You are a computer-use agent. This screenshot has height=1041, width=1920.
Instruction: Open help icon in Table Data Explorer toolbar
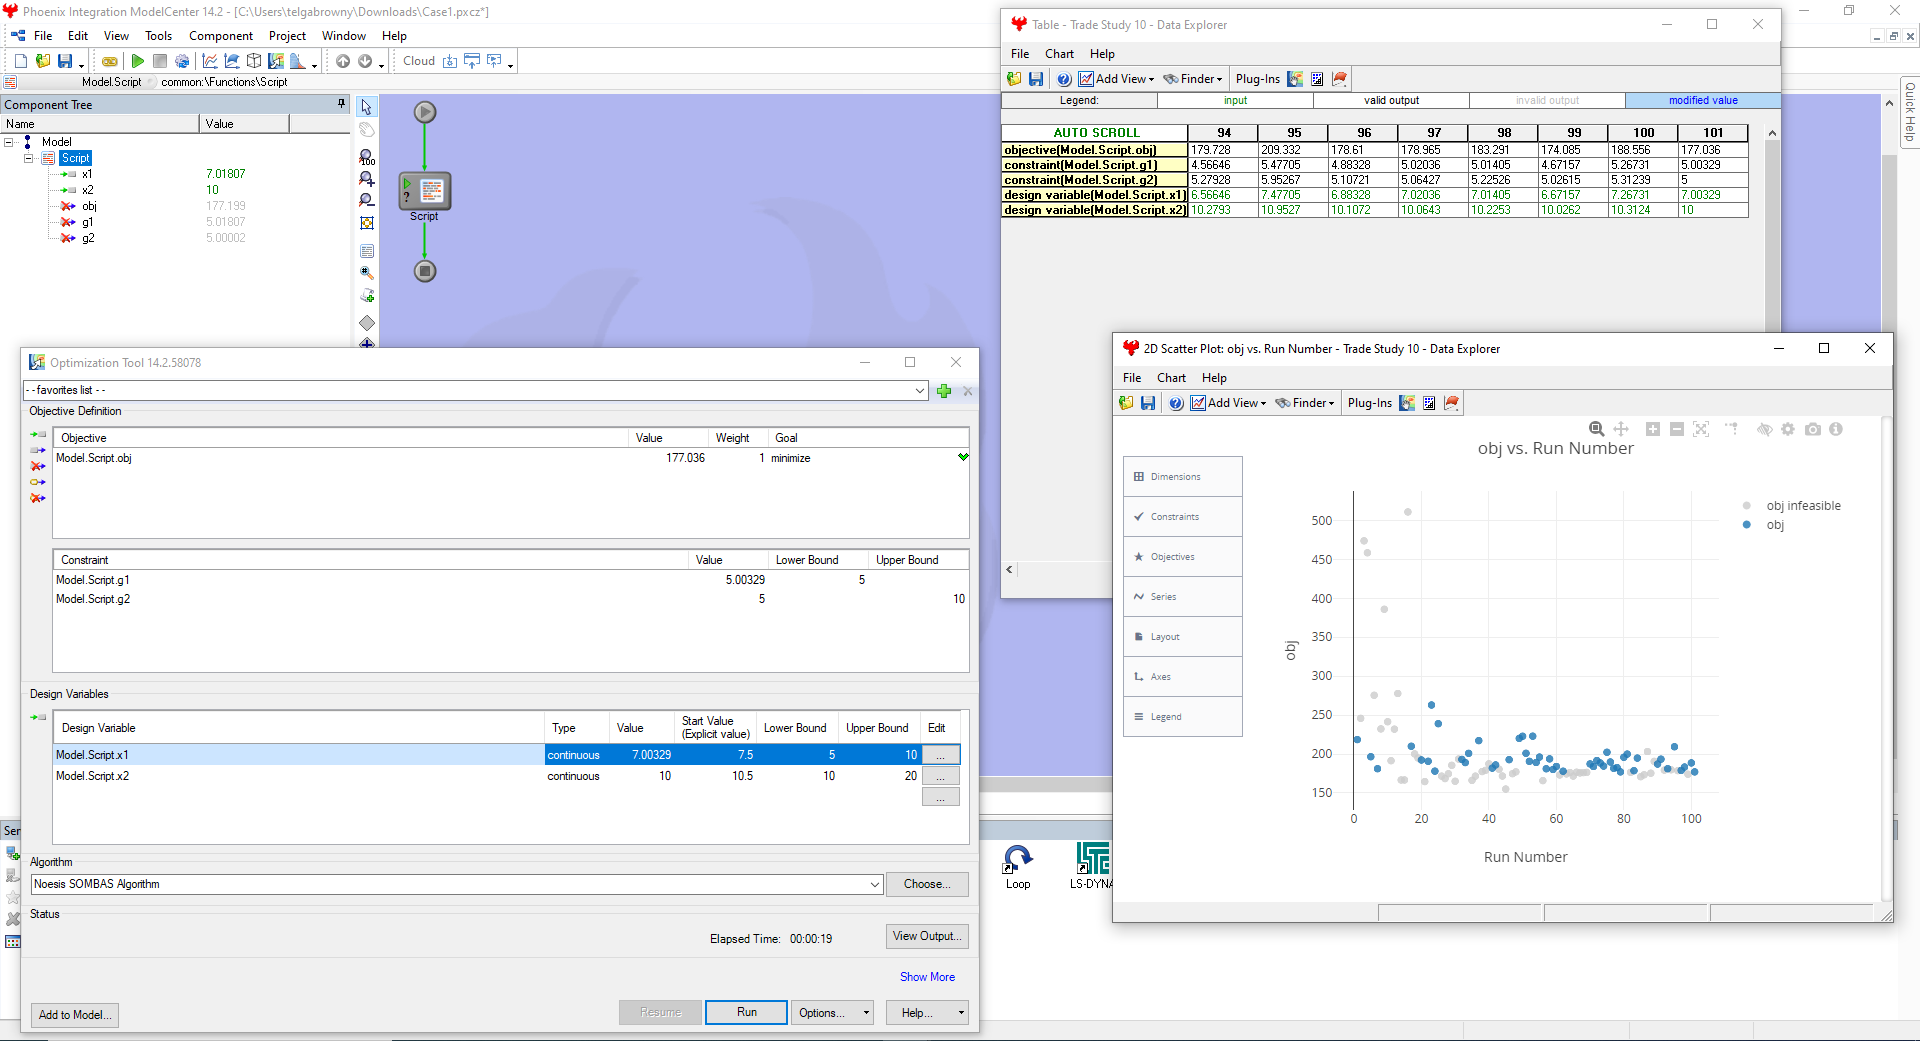[x=1064, y=79]
